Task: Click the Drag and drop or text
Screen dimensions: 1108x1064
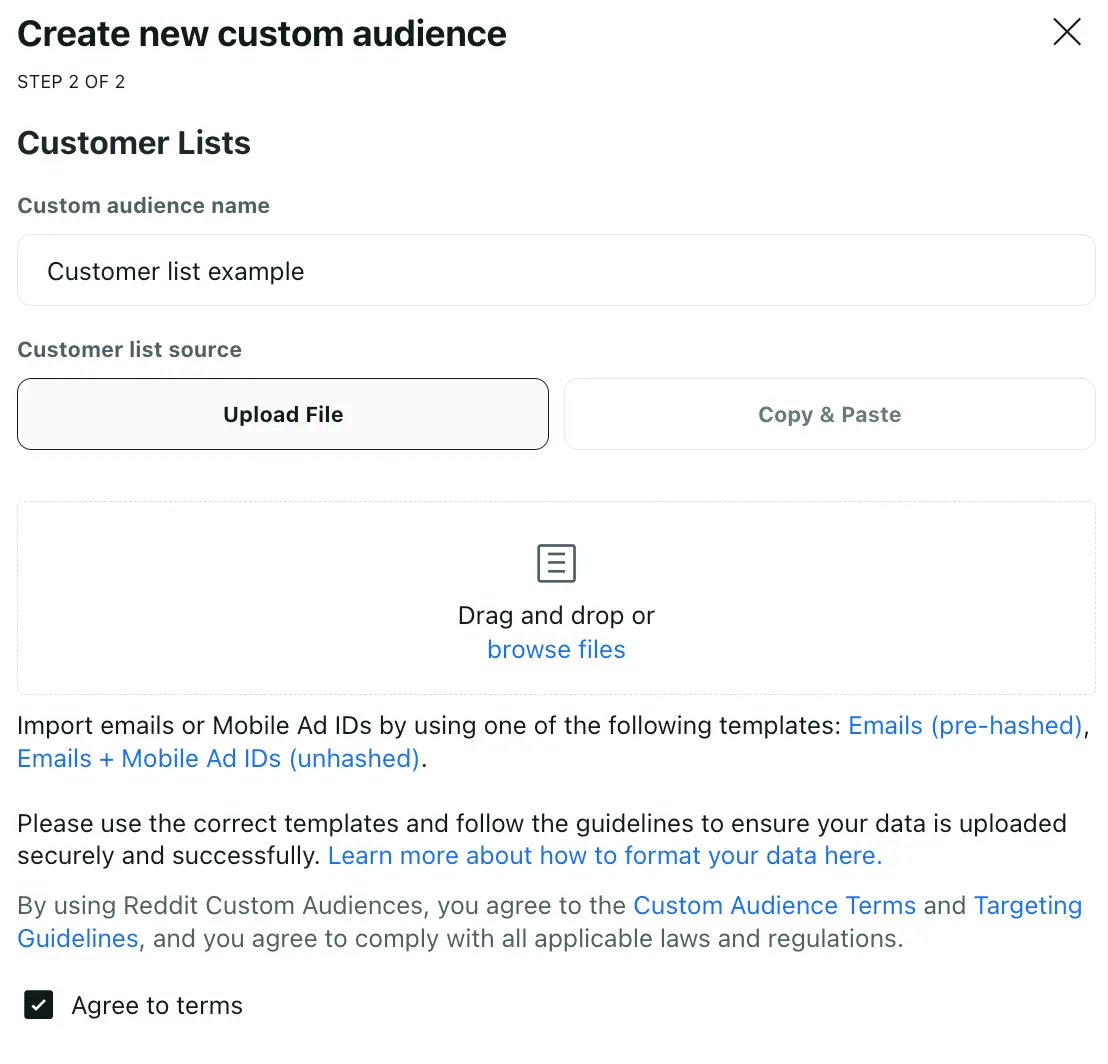Action: (556, 615)
